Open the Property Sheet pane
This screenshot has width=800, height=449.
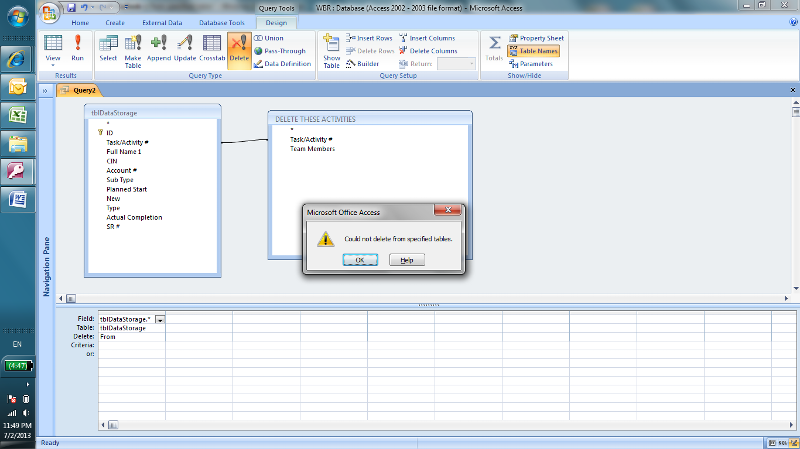[536, 38]
